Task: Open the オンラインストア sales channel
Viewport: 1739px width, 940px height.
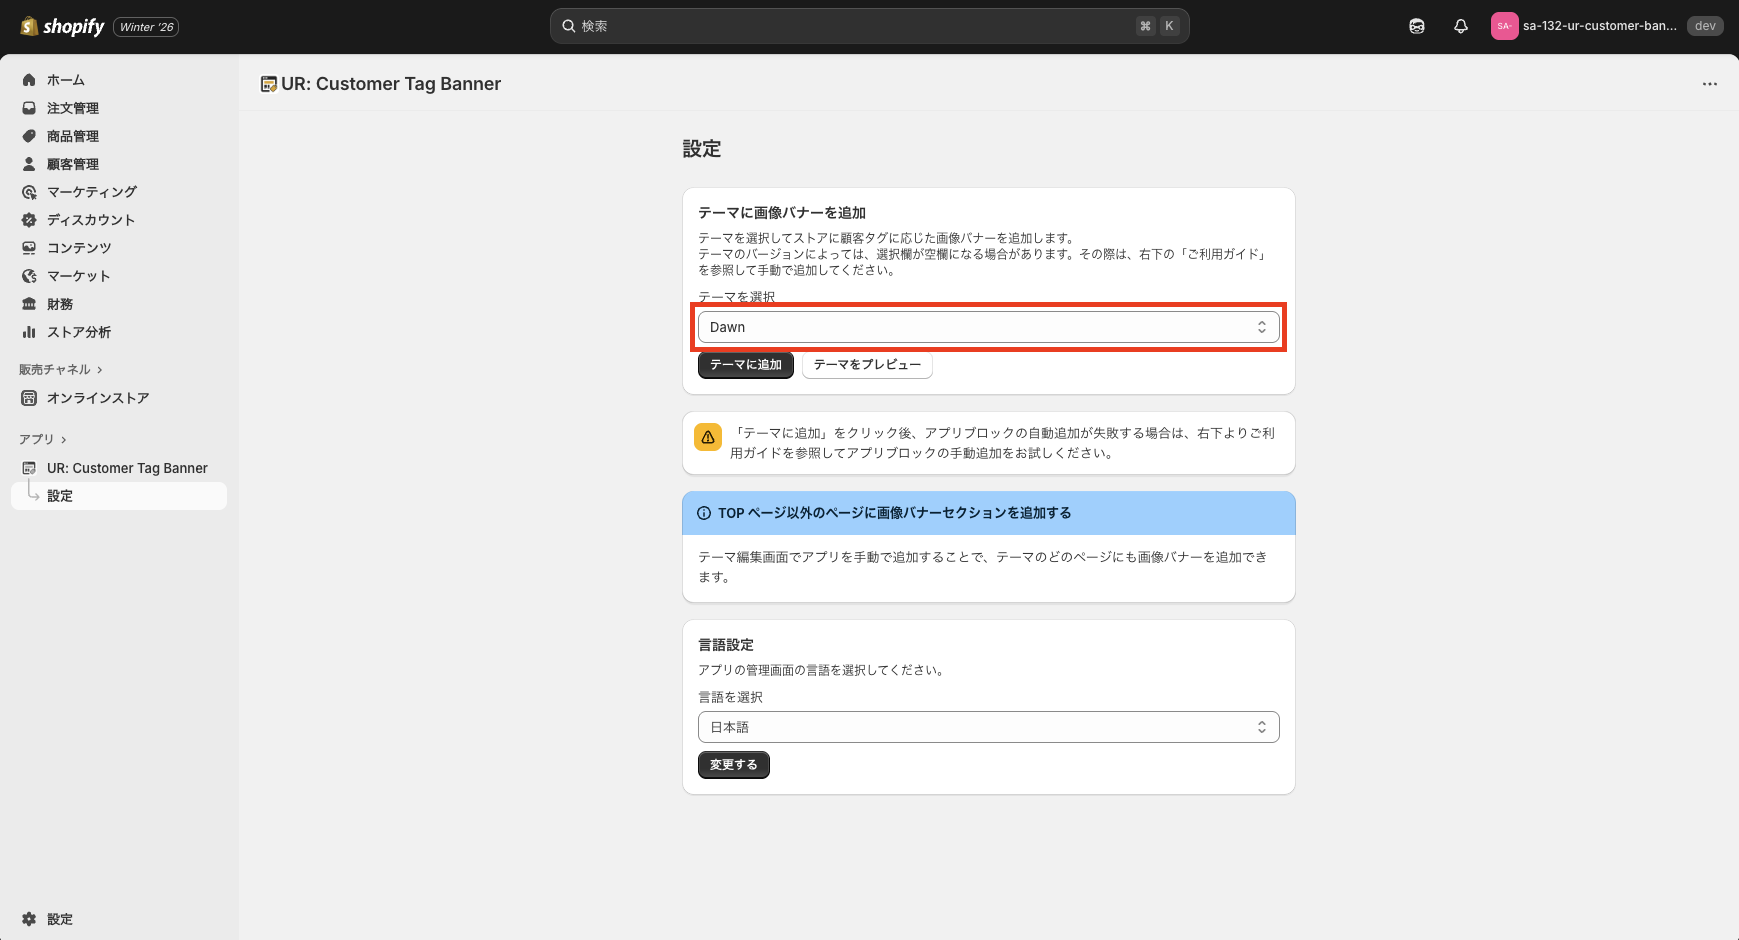Action: tap(97, 398)
